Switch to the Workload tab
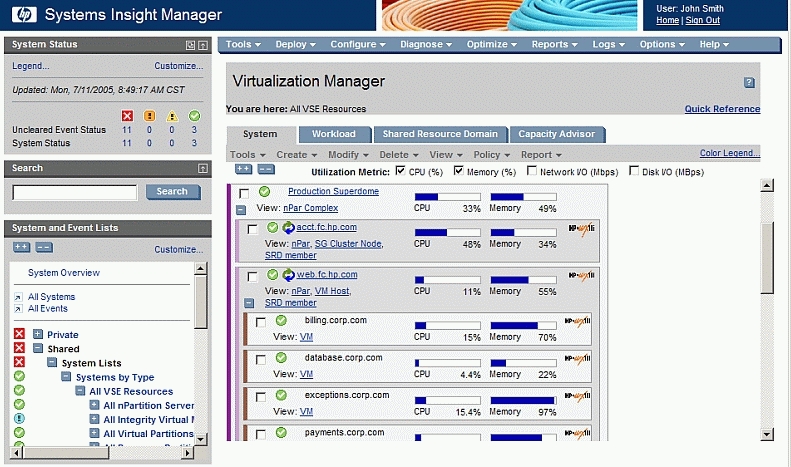Screen dimensions: 791x467 click(334, 134)
